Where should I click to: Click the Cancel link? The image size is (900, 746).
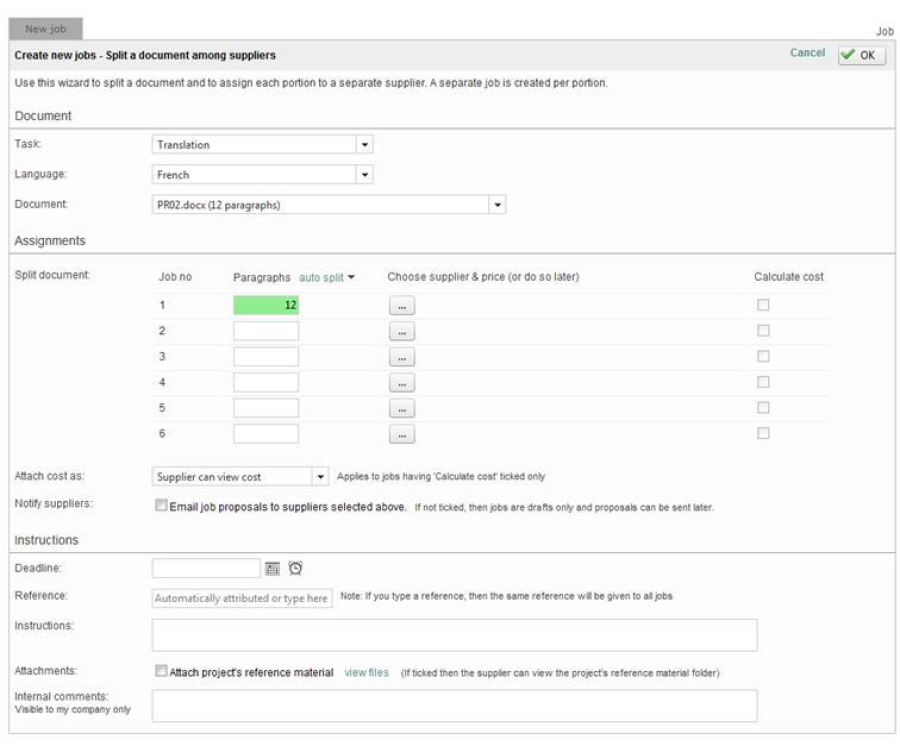807,53
